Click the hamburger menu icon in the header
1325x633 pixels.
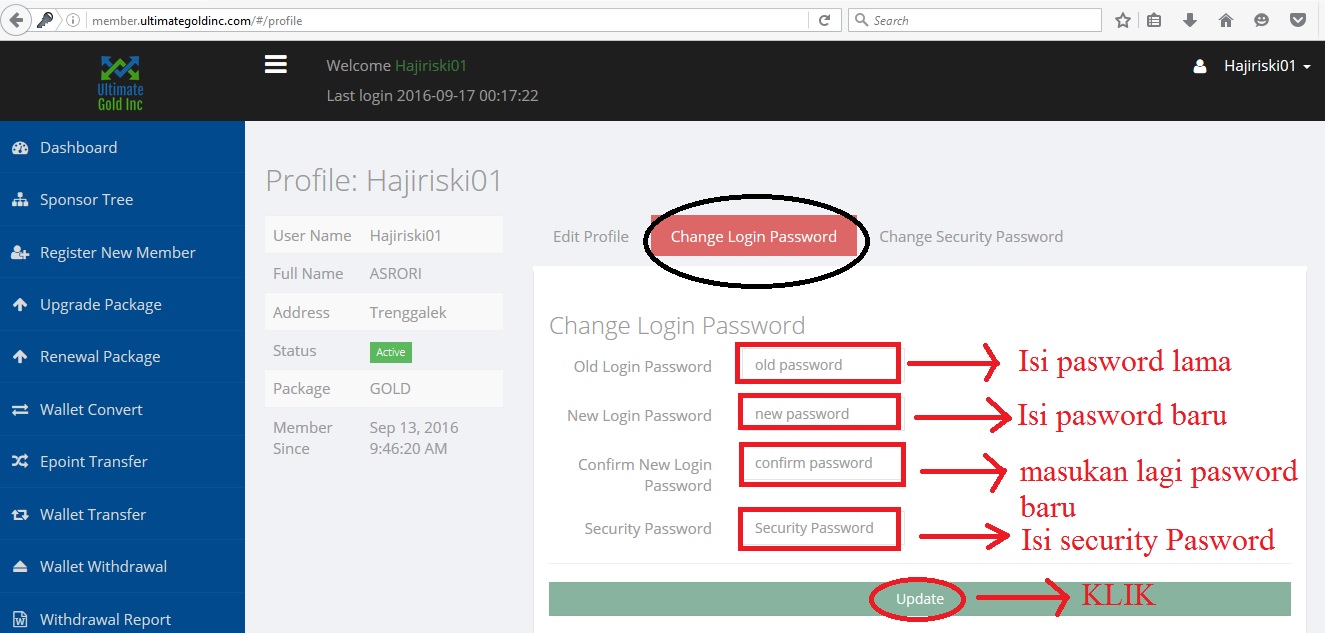pyautogui.click(x=274, y=63)
